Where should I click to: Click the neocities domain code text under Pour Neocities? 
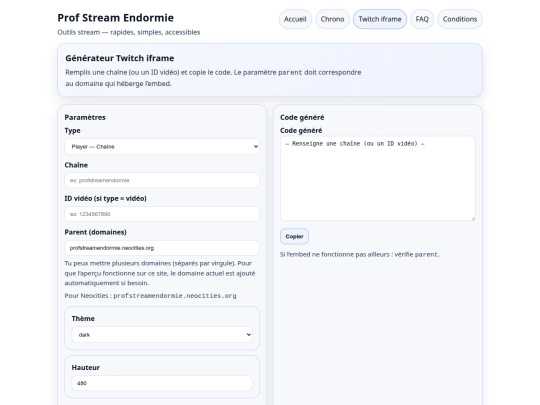coord(175,296)
